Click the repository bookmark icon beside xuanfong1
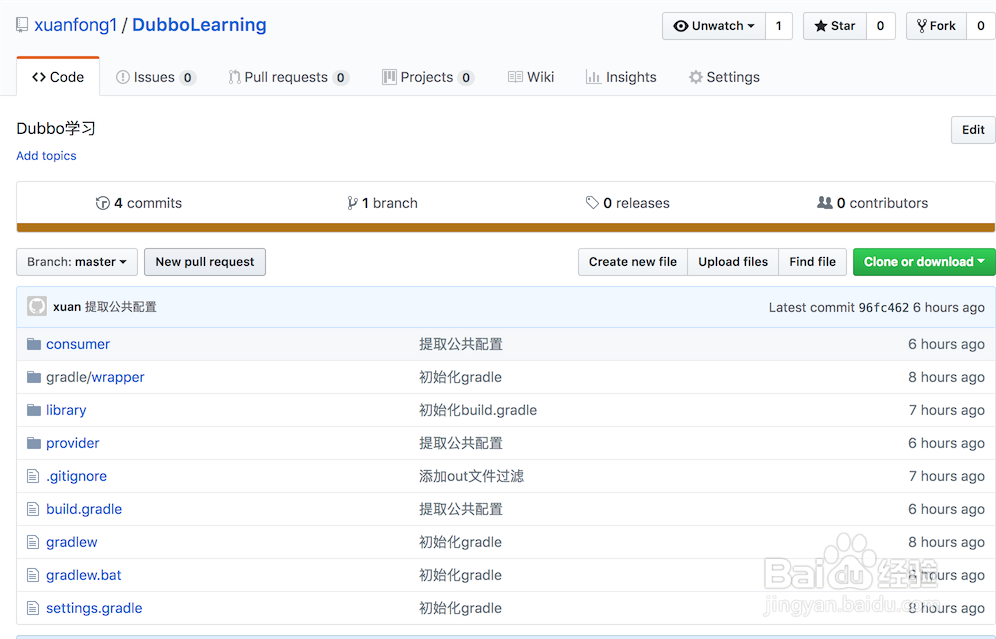The height and width of the screenshot is (639, 996). (22, 24)
